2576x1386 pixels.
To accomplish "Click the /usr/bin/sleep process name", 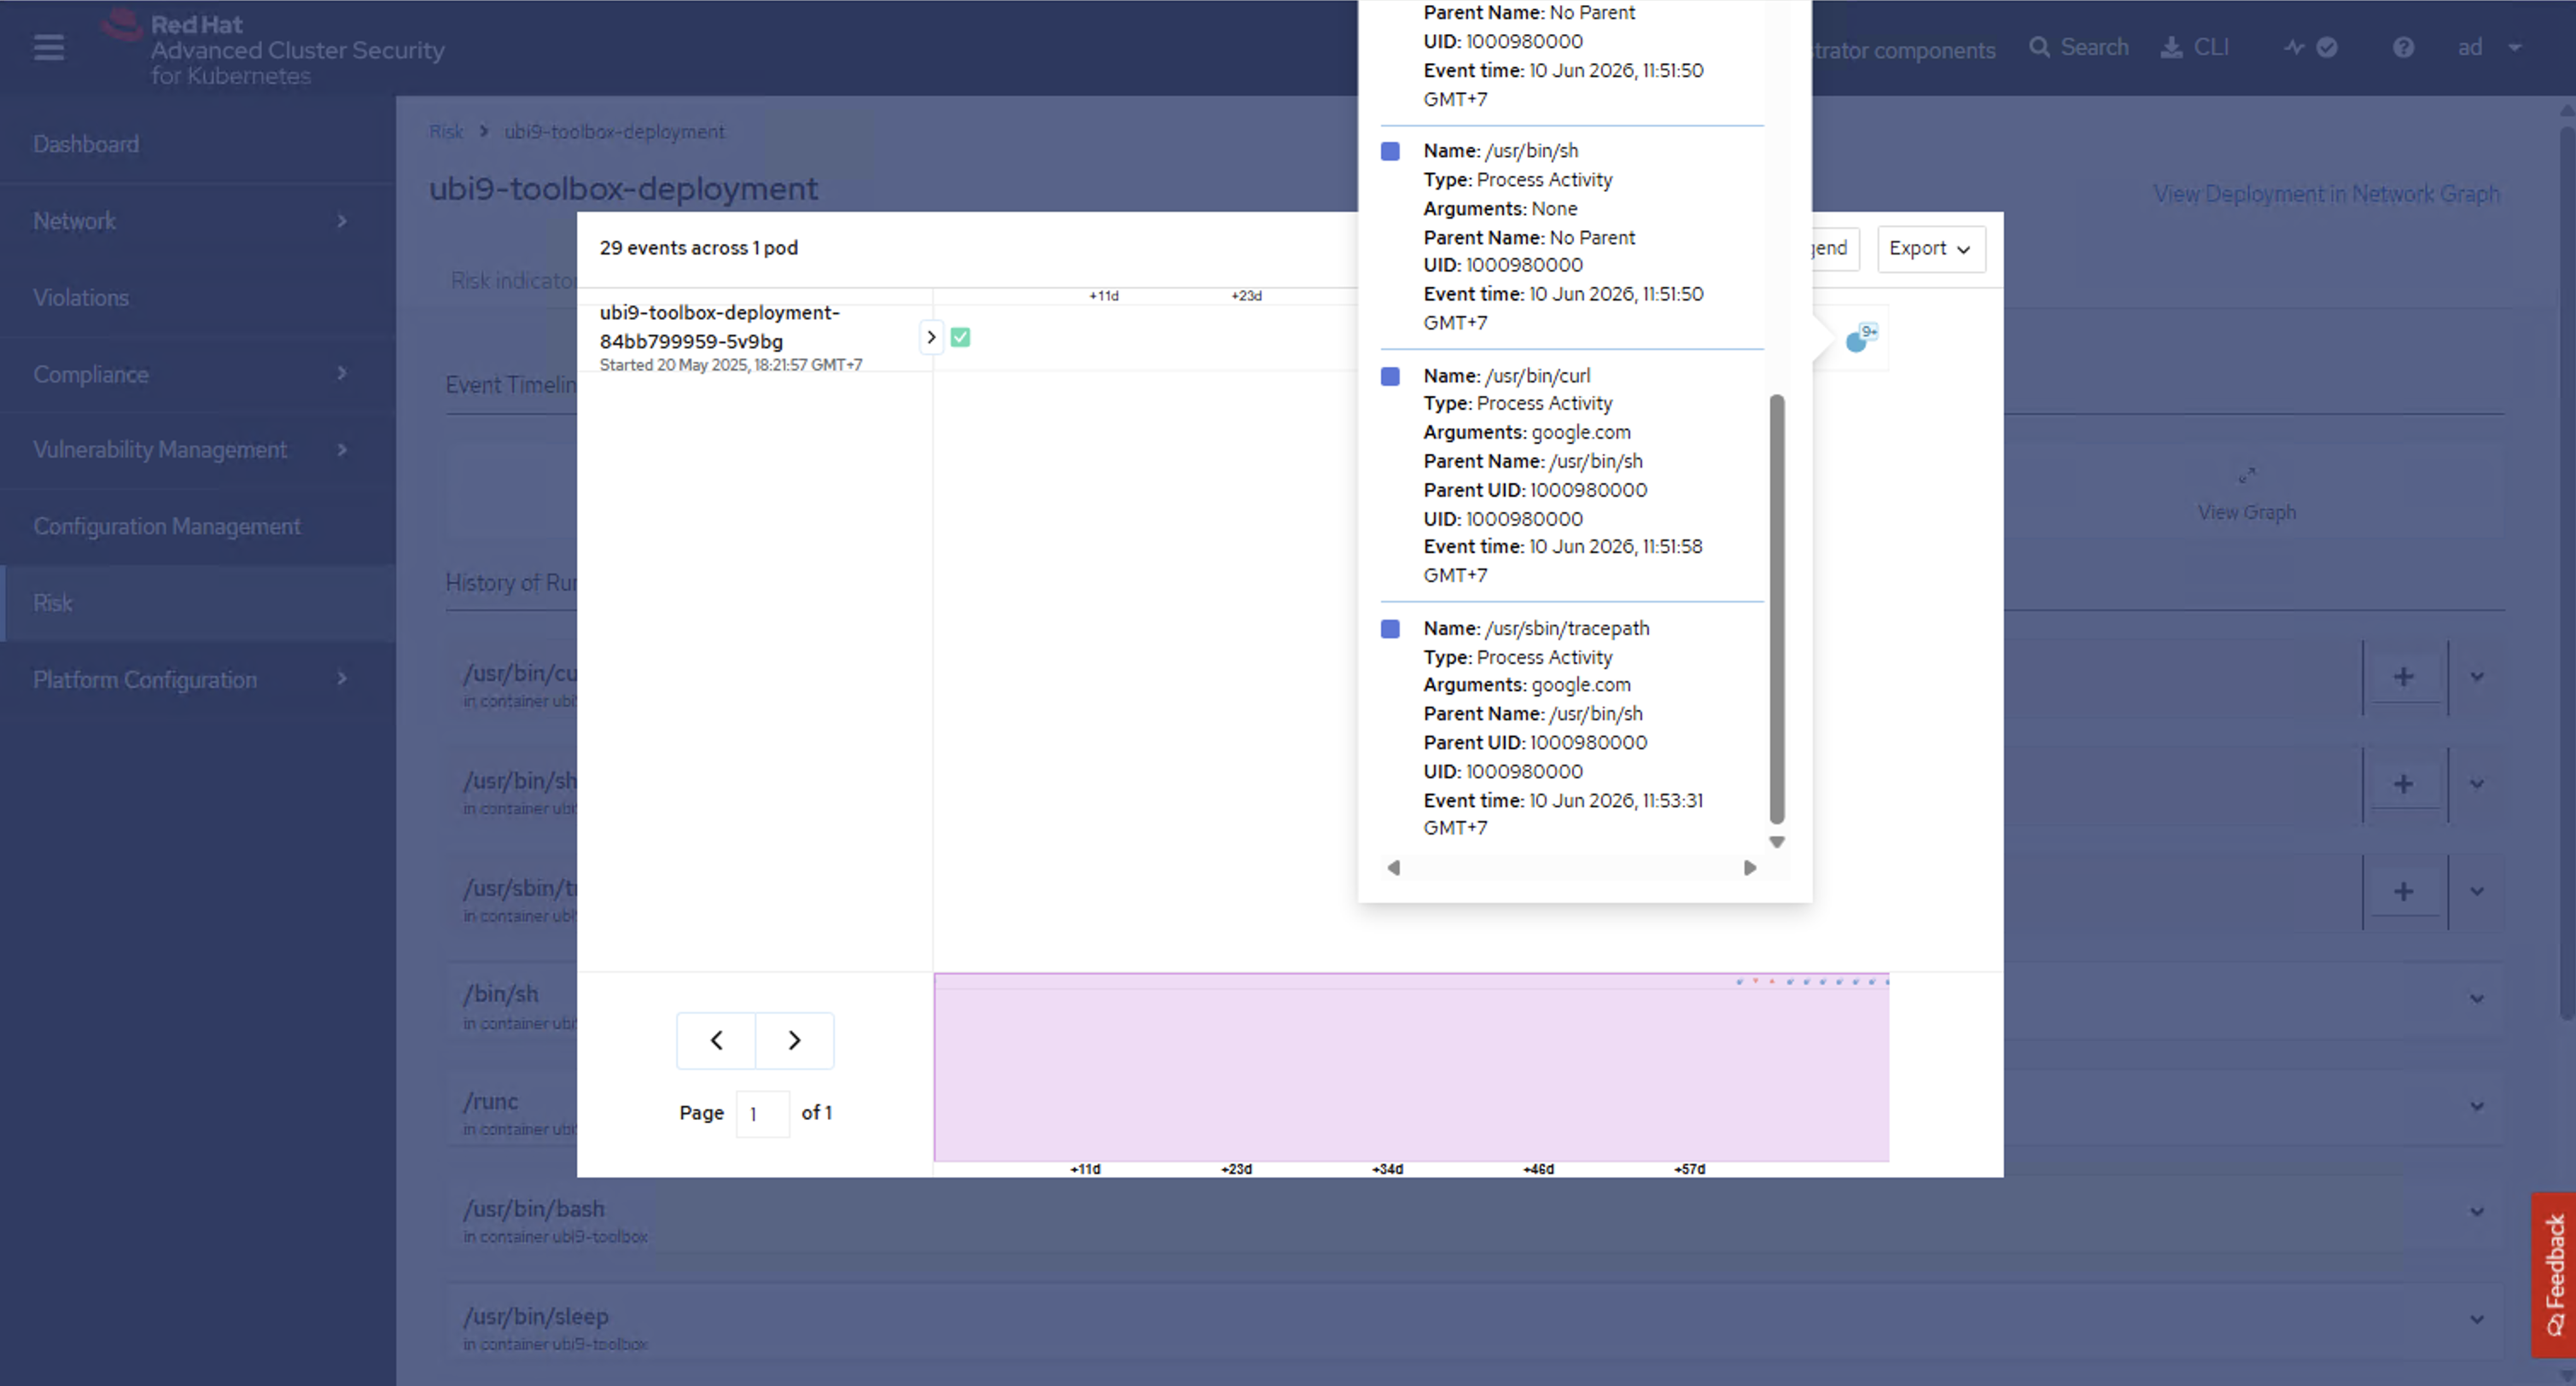I will click(x=535, y=1317).
